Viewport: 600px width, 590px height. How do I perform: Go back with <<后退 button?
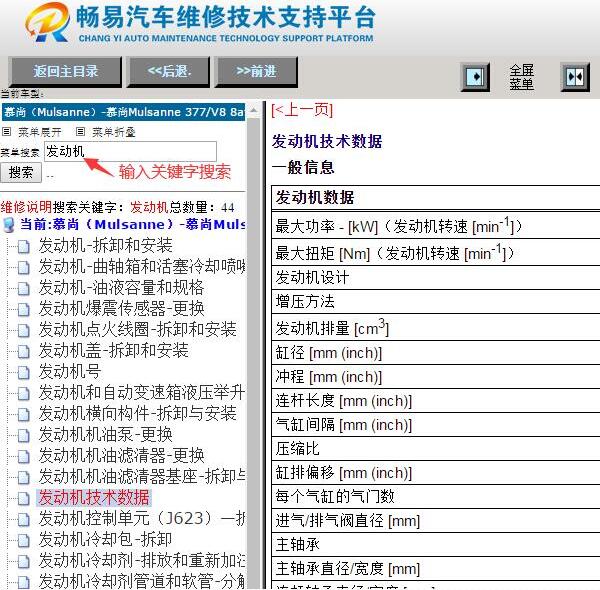tap(168, 72)
